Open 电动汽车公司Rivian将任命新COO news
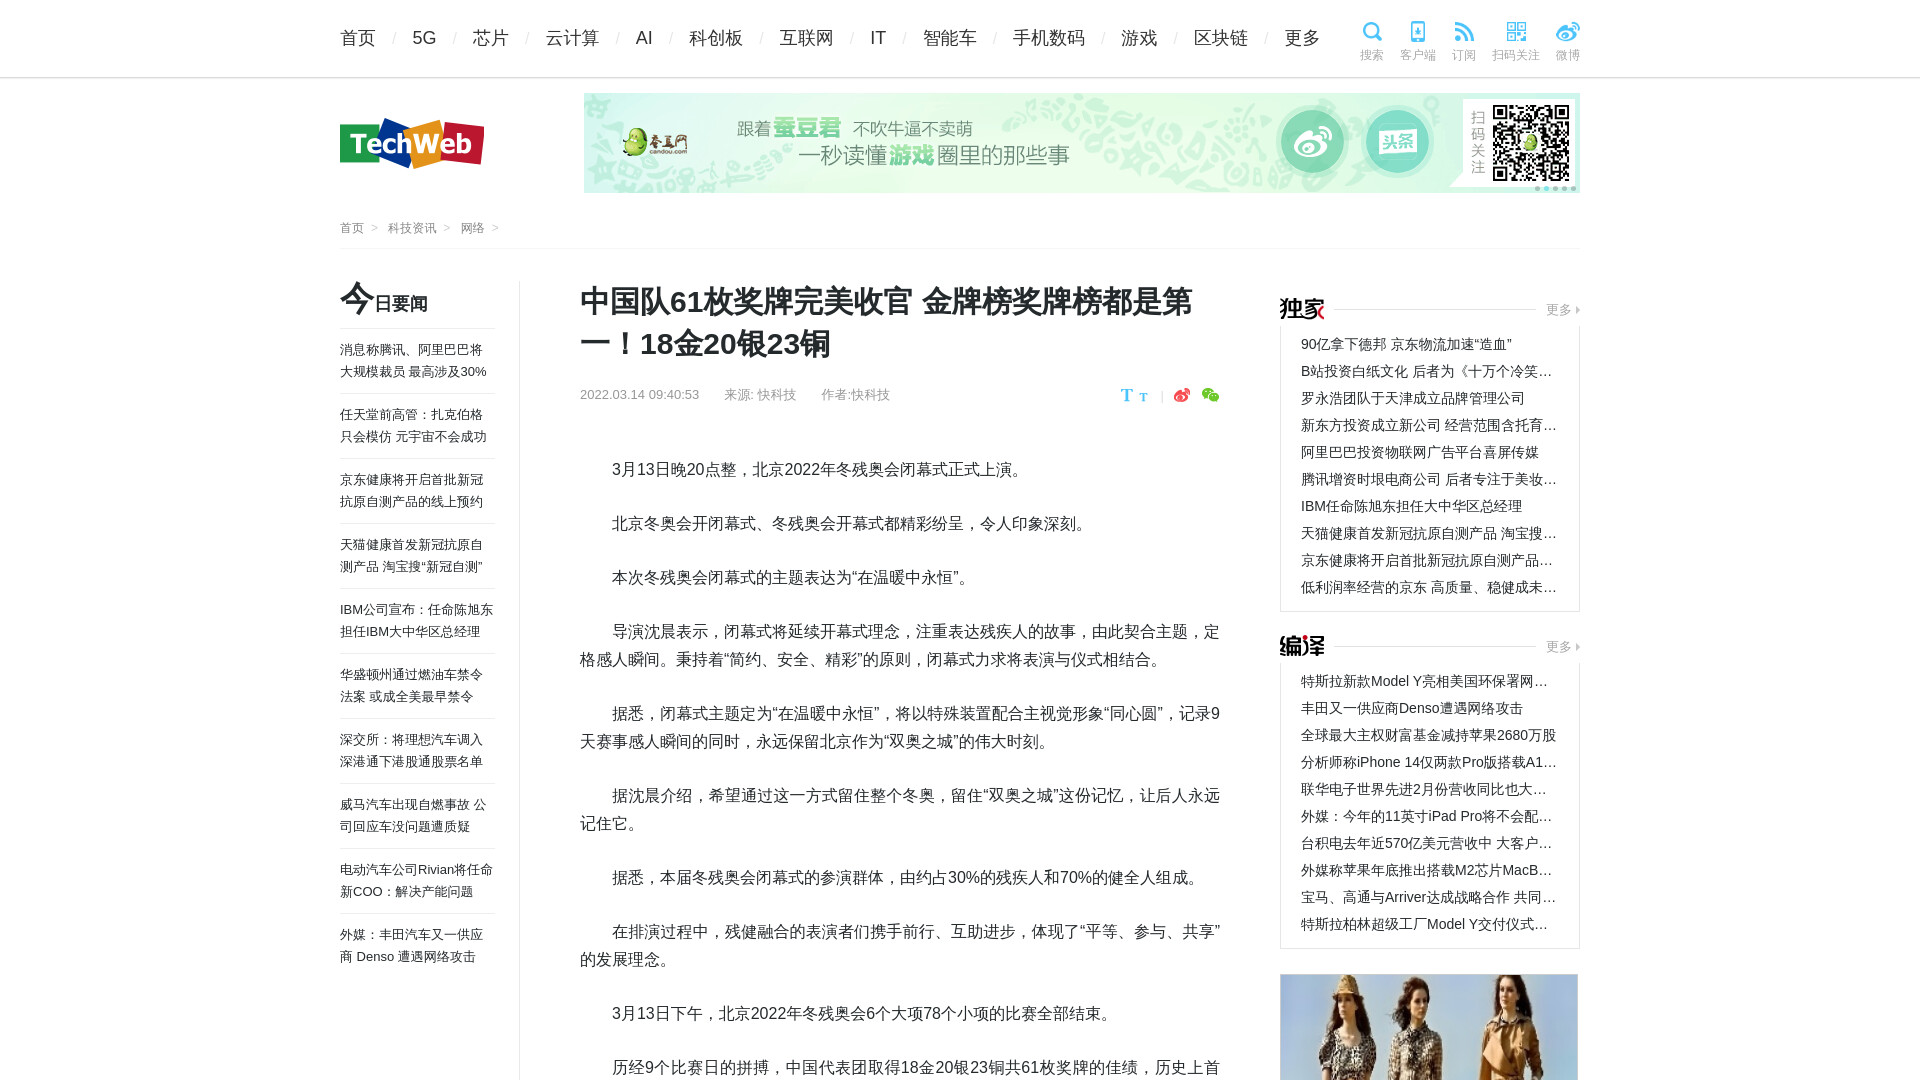The height and width of the screenshot is (1080, 1920). [x=416, y=881]
